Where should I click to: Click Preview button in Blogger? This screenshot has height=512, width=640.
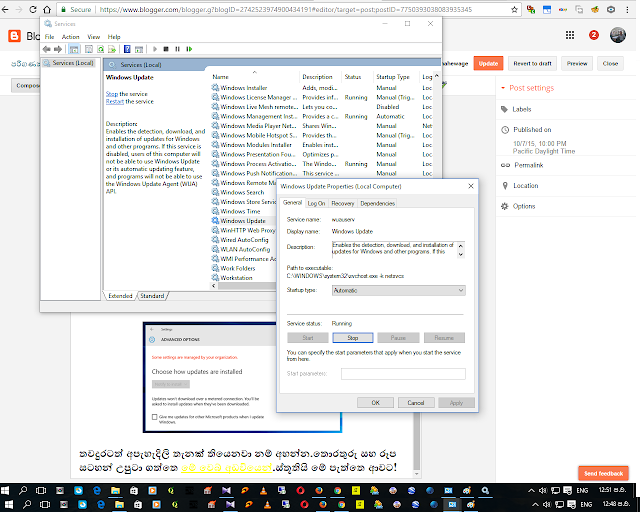pos(577,63)
